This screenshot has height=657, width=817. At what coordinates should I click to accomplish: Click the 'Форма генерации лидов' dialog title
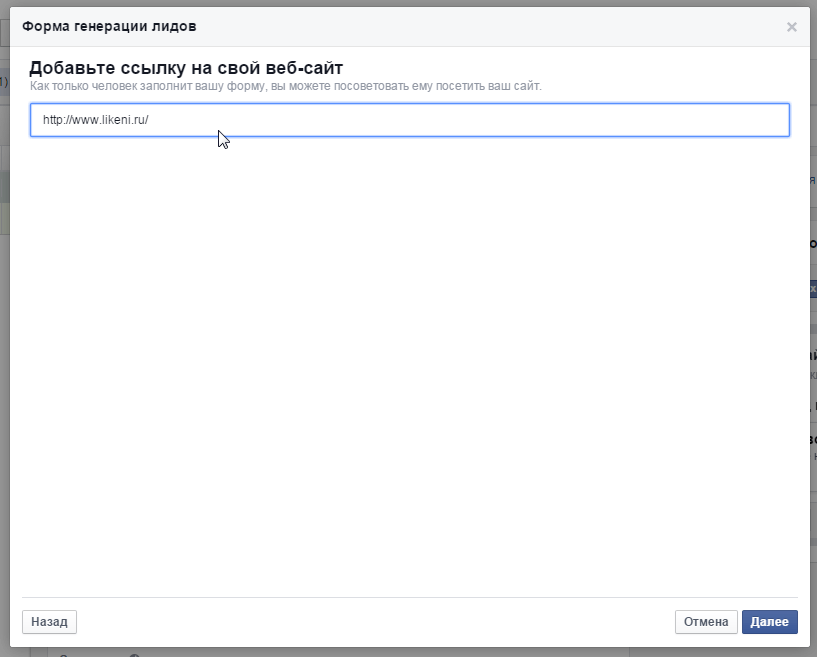116,26
